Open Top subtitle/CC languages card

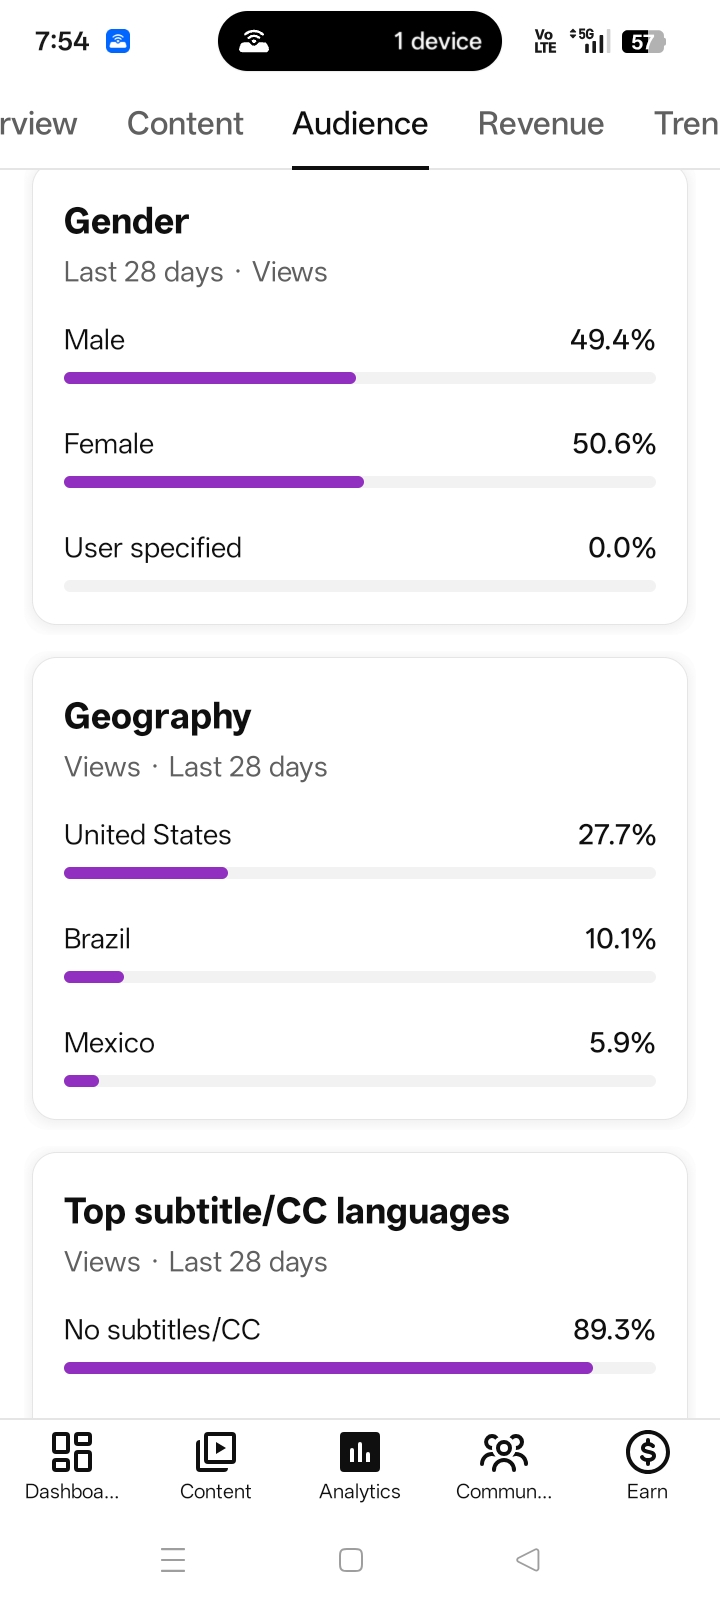287,1211
